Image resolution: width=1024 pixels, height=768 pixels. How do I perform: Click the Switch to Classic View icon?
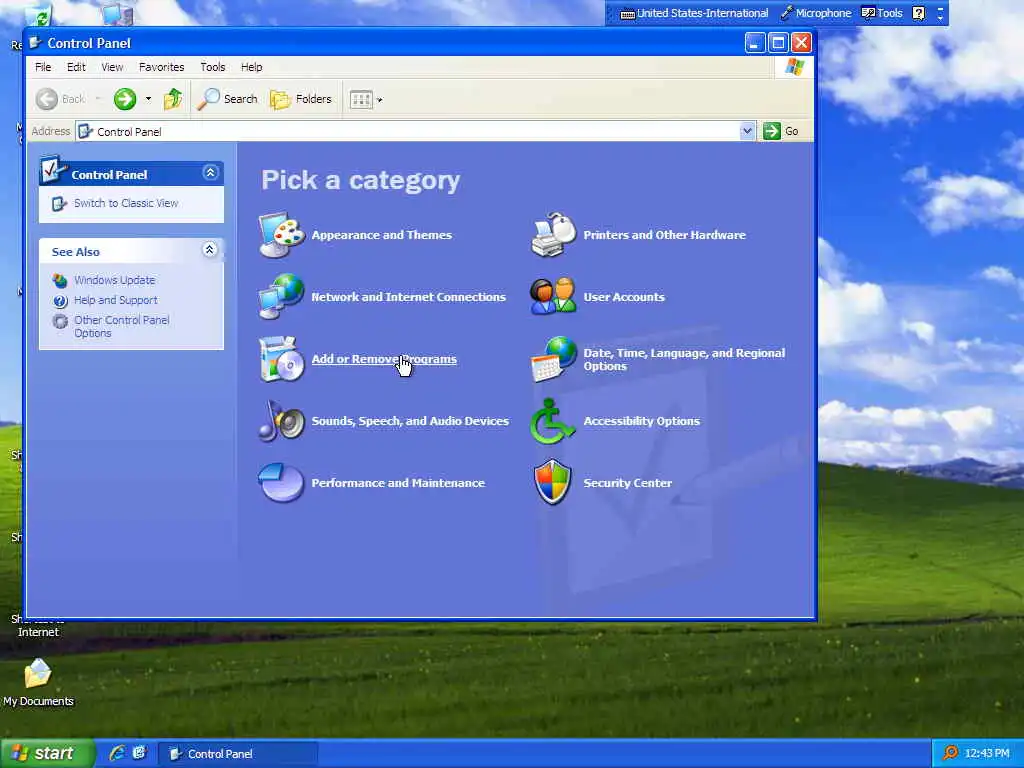(59, 204)
